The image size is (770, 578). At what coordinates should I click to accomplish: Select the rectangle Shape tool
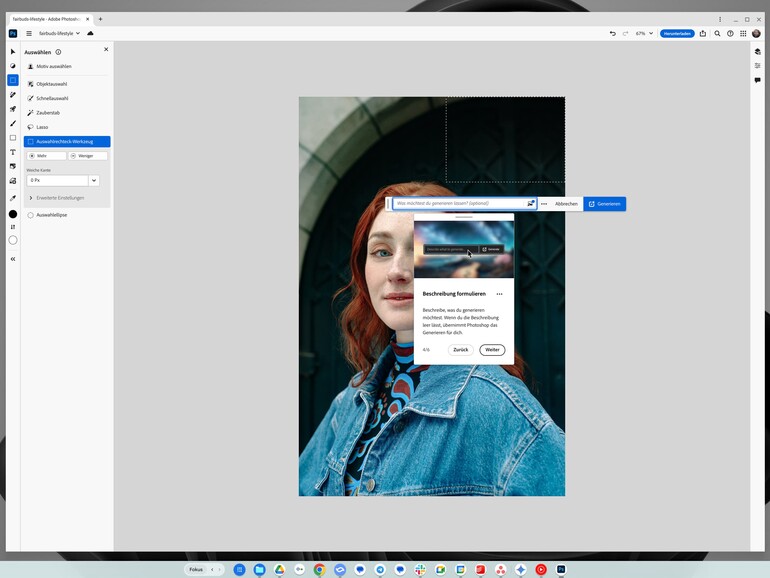[x=13, y=138]
